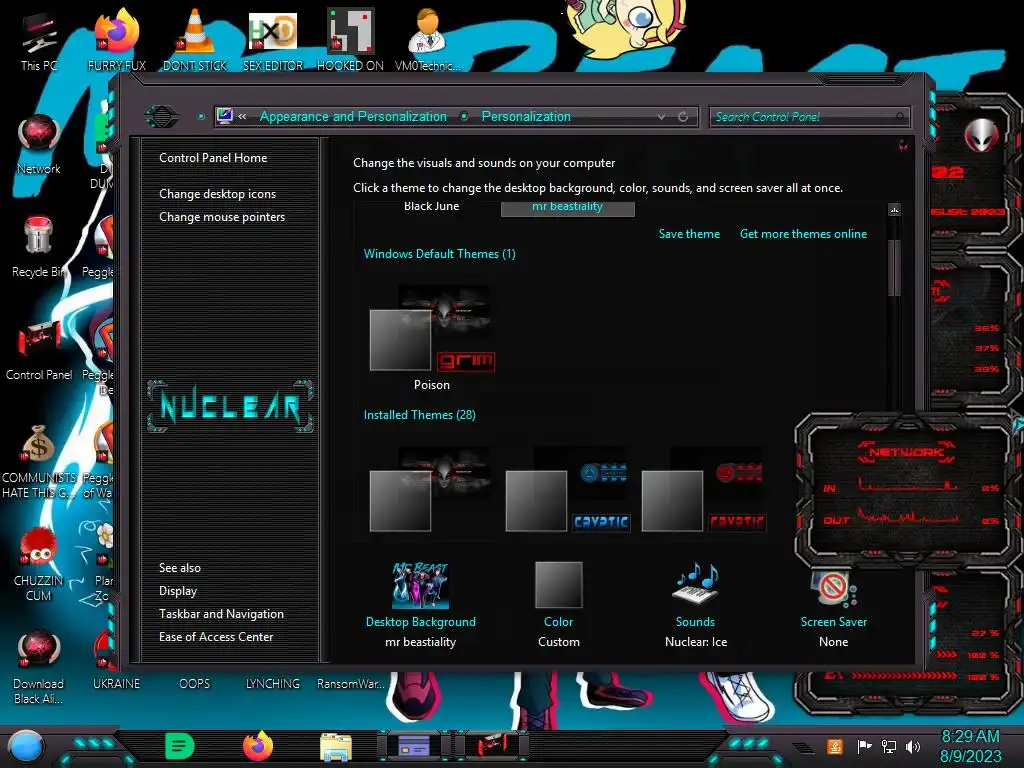Open Screen Saver settings
This screenshot has width=1024, height=768.
[833, 607]
